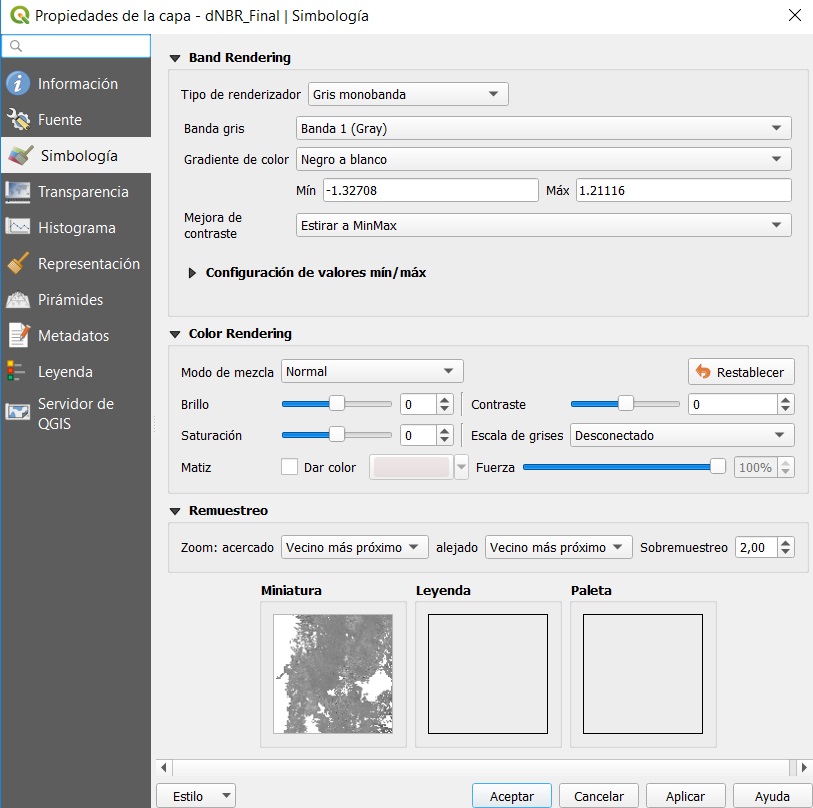Image resolution: width=813 pixels, height=808 pixels.
Task: Switch to Servidor de QGIS tab
Action: click(75, 413)
